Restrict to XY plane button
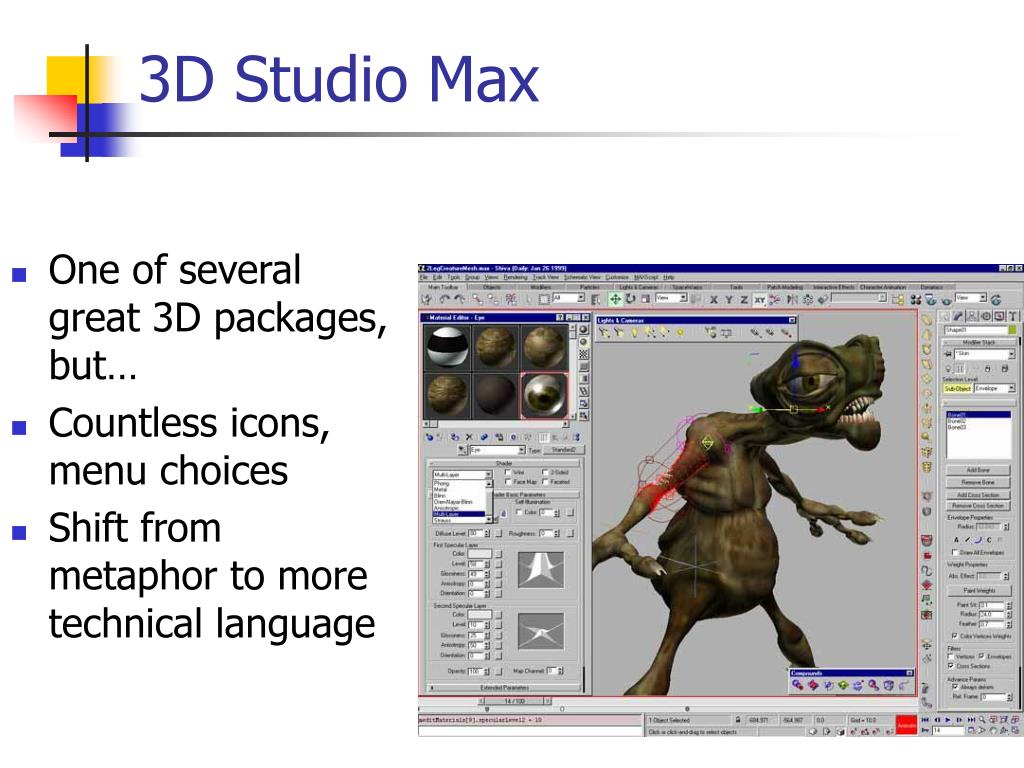This screenshot has height=768, width=1024. tap(759, 300)
